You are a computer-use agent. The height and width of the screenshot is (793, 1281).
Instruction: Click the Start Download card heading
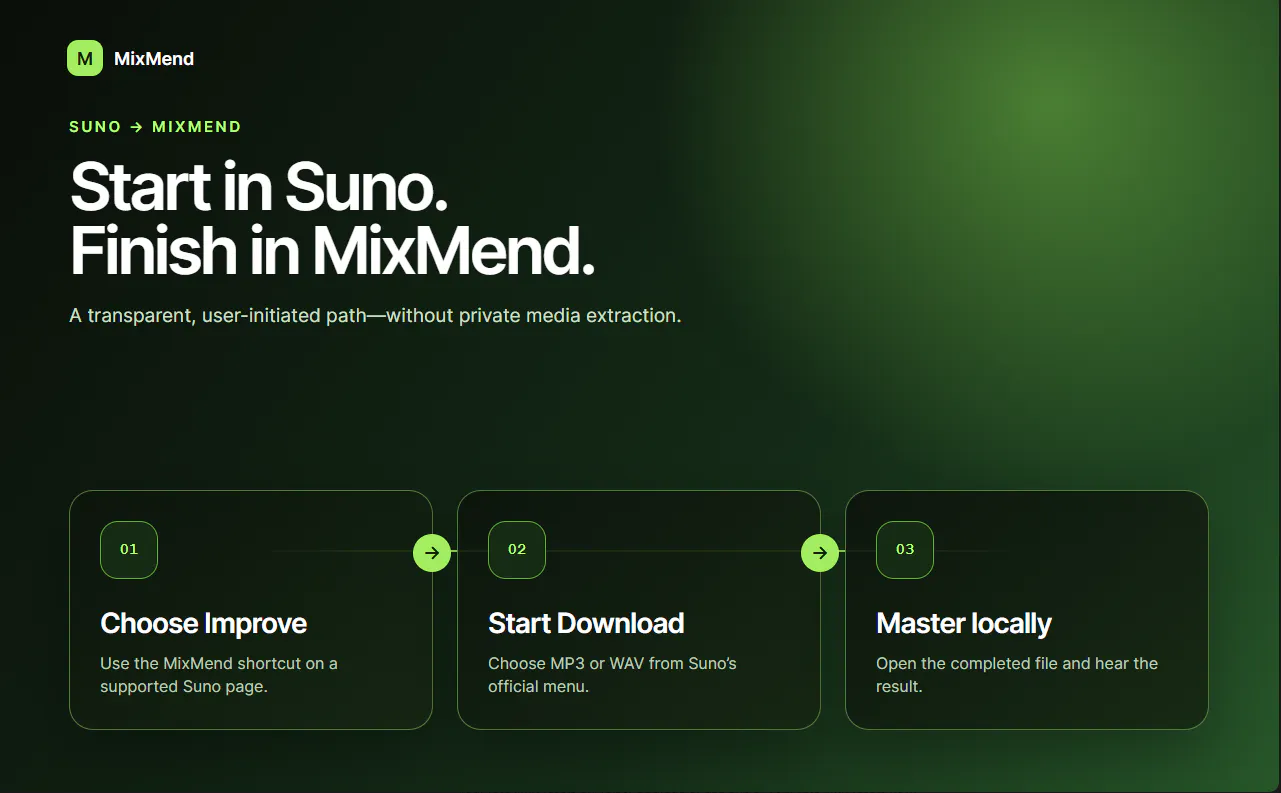(x=586, y=624)
